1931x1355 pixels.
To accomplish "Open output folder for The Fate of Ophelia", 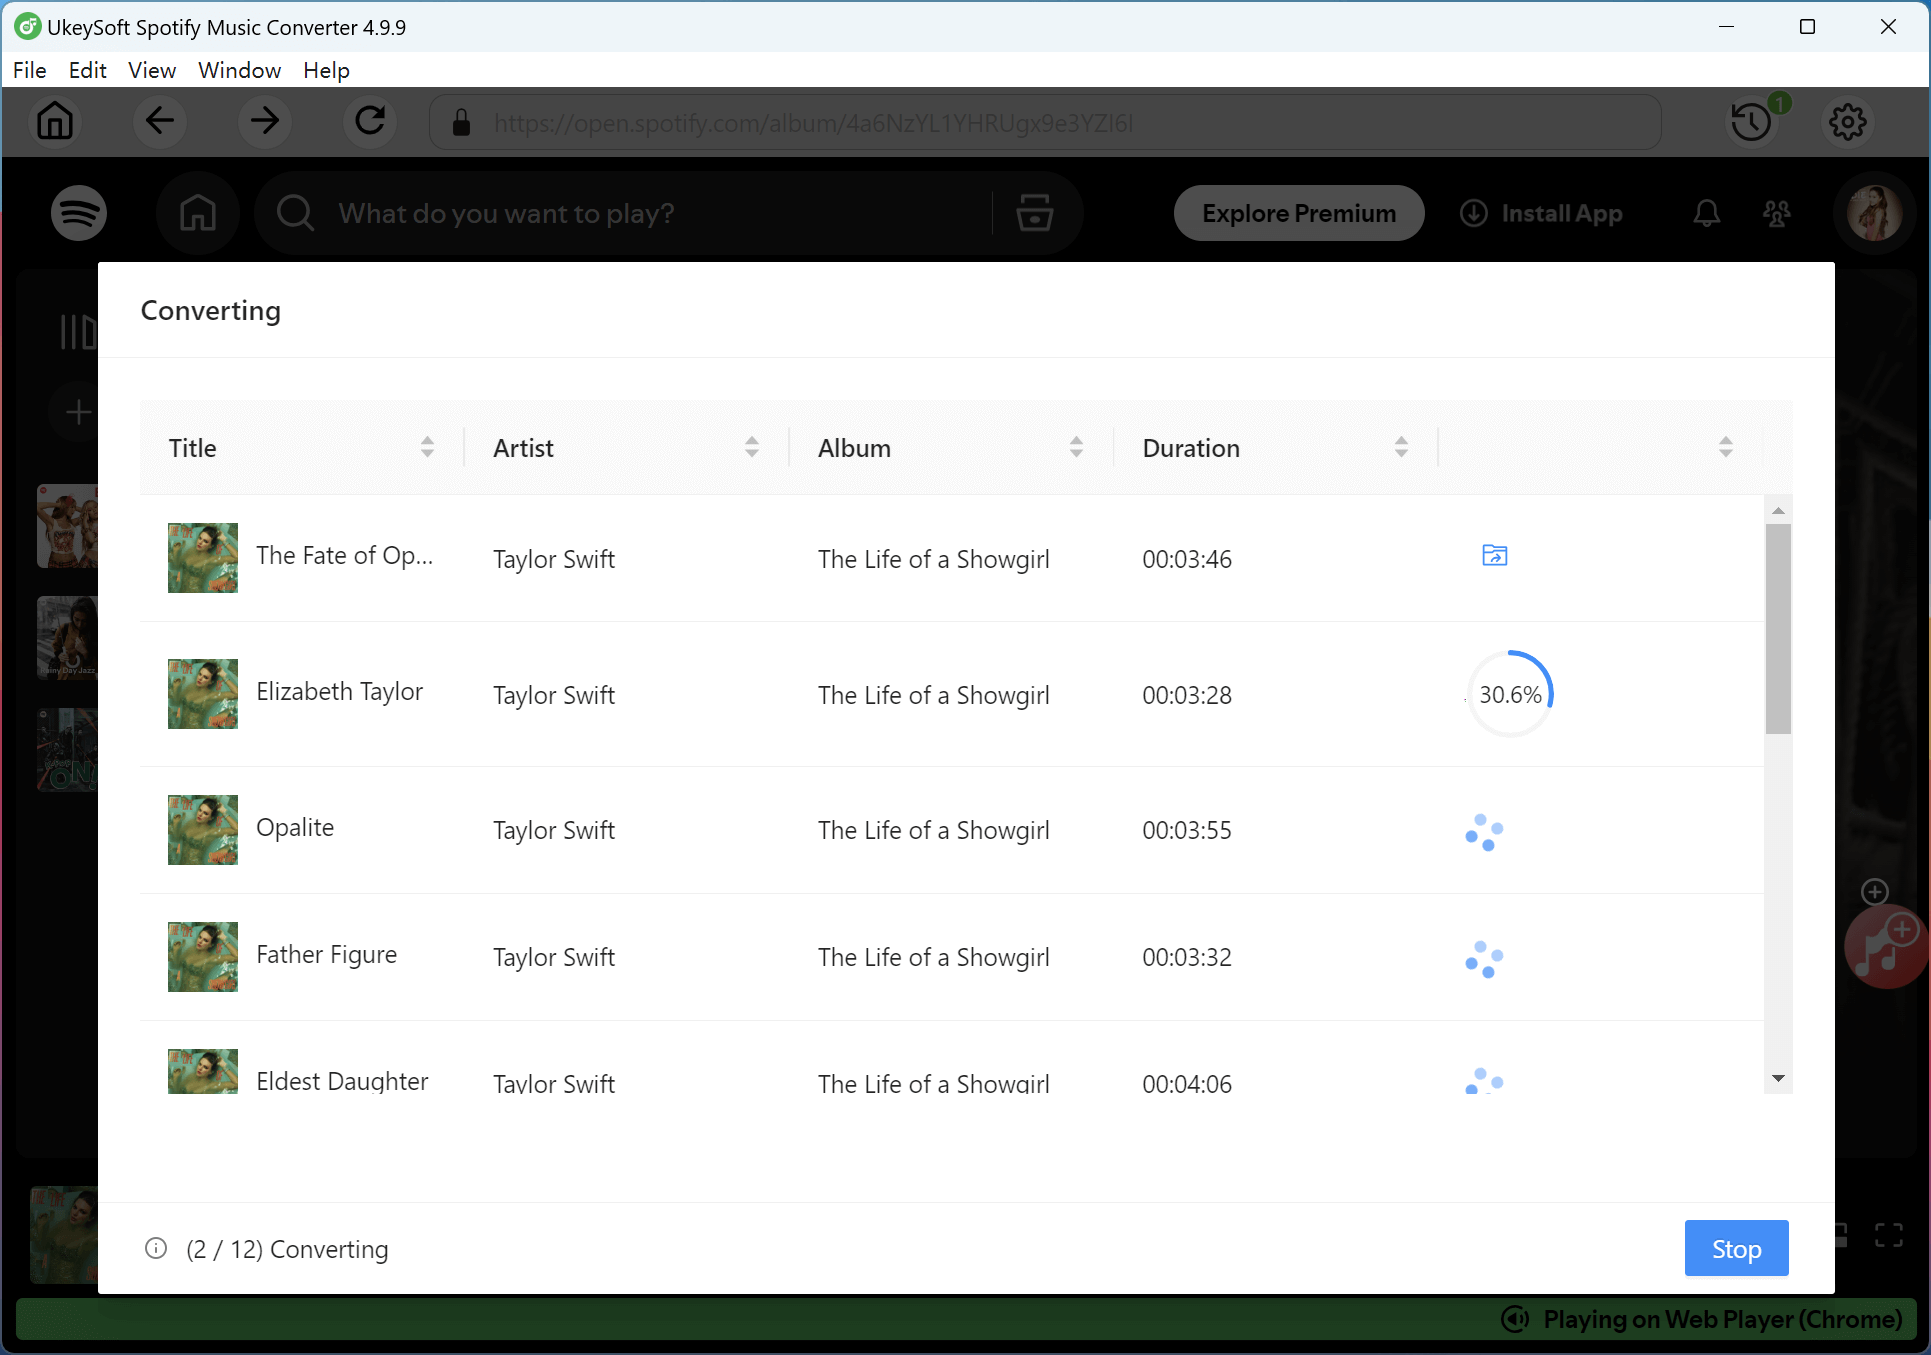I will (1494, 556).
